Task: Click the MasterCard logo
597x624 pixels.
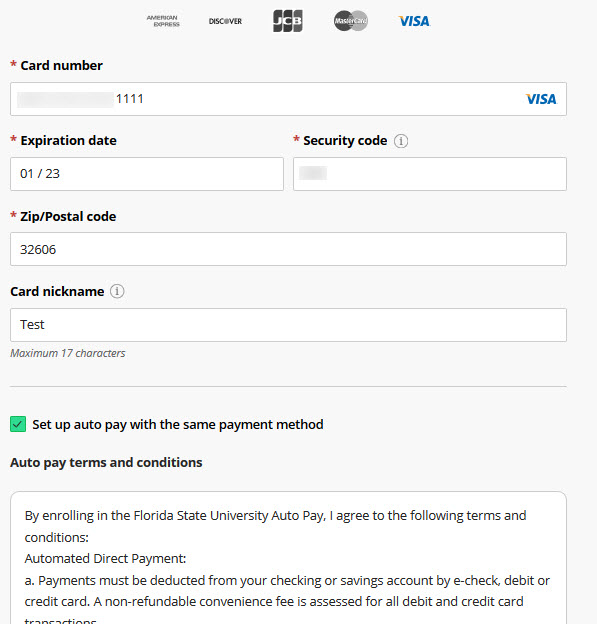Action: (x=351, y=21)
